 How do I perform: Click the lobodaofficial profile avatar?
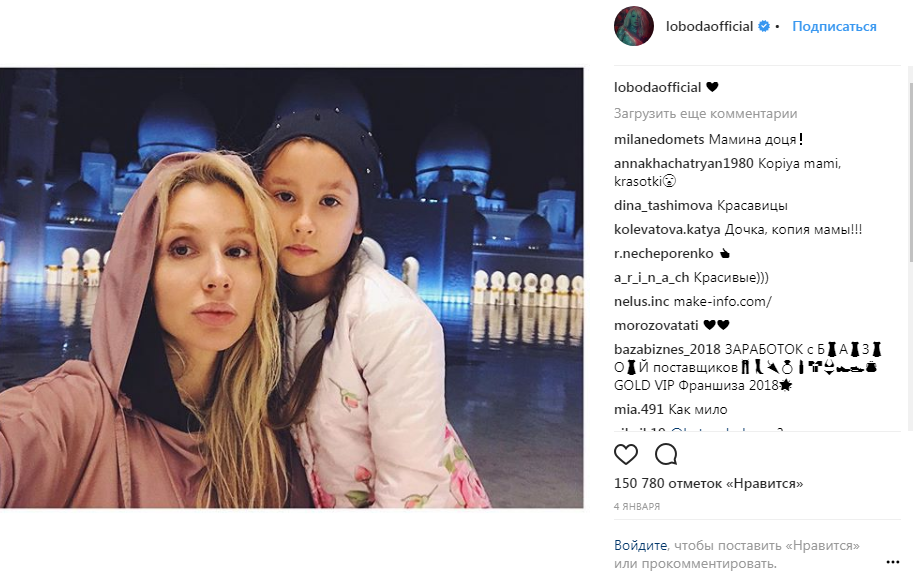click(634, 26)
